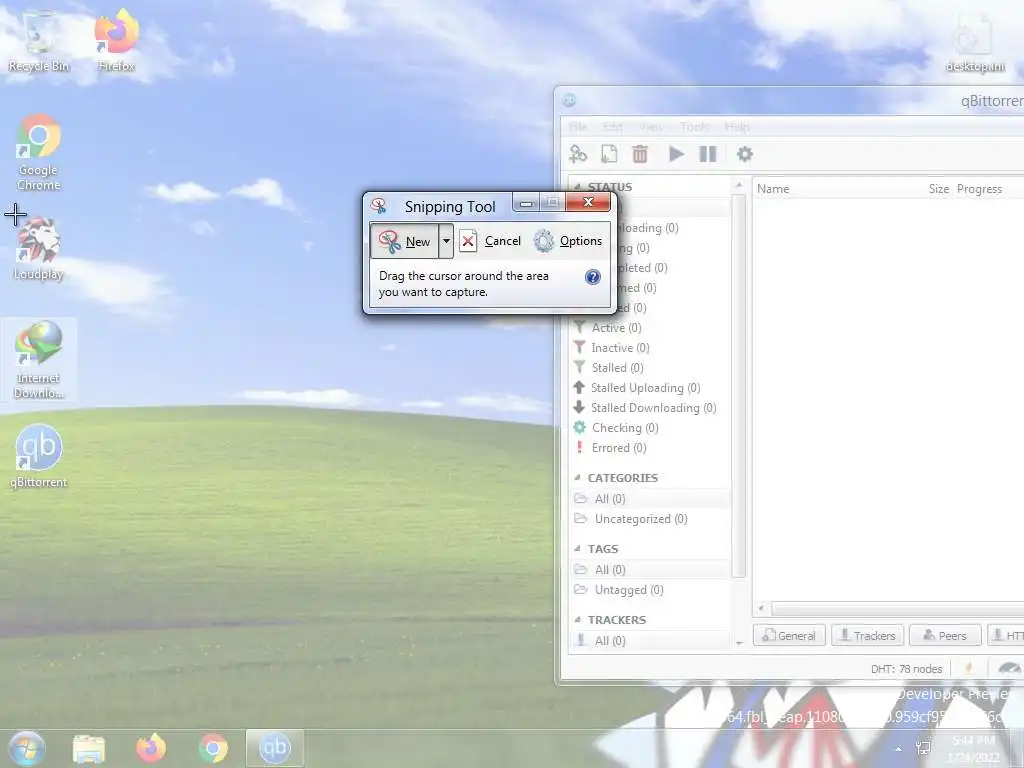Click the Pause icon in qBittorrent toolbar
The width and height of the screenshot is (1024, 768).
pos(708,154)
